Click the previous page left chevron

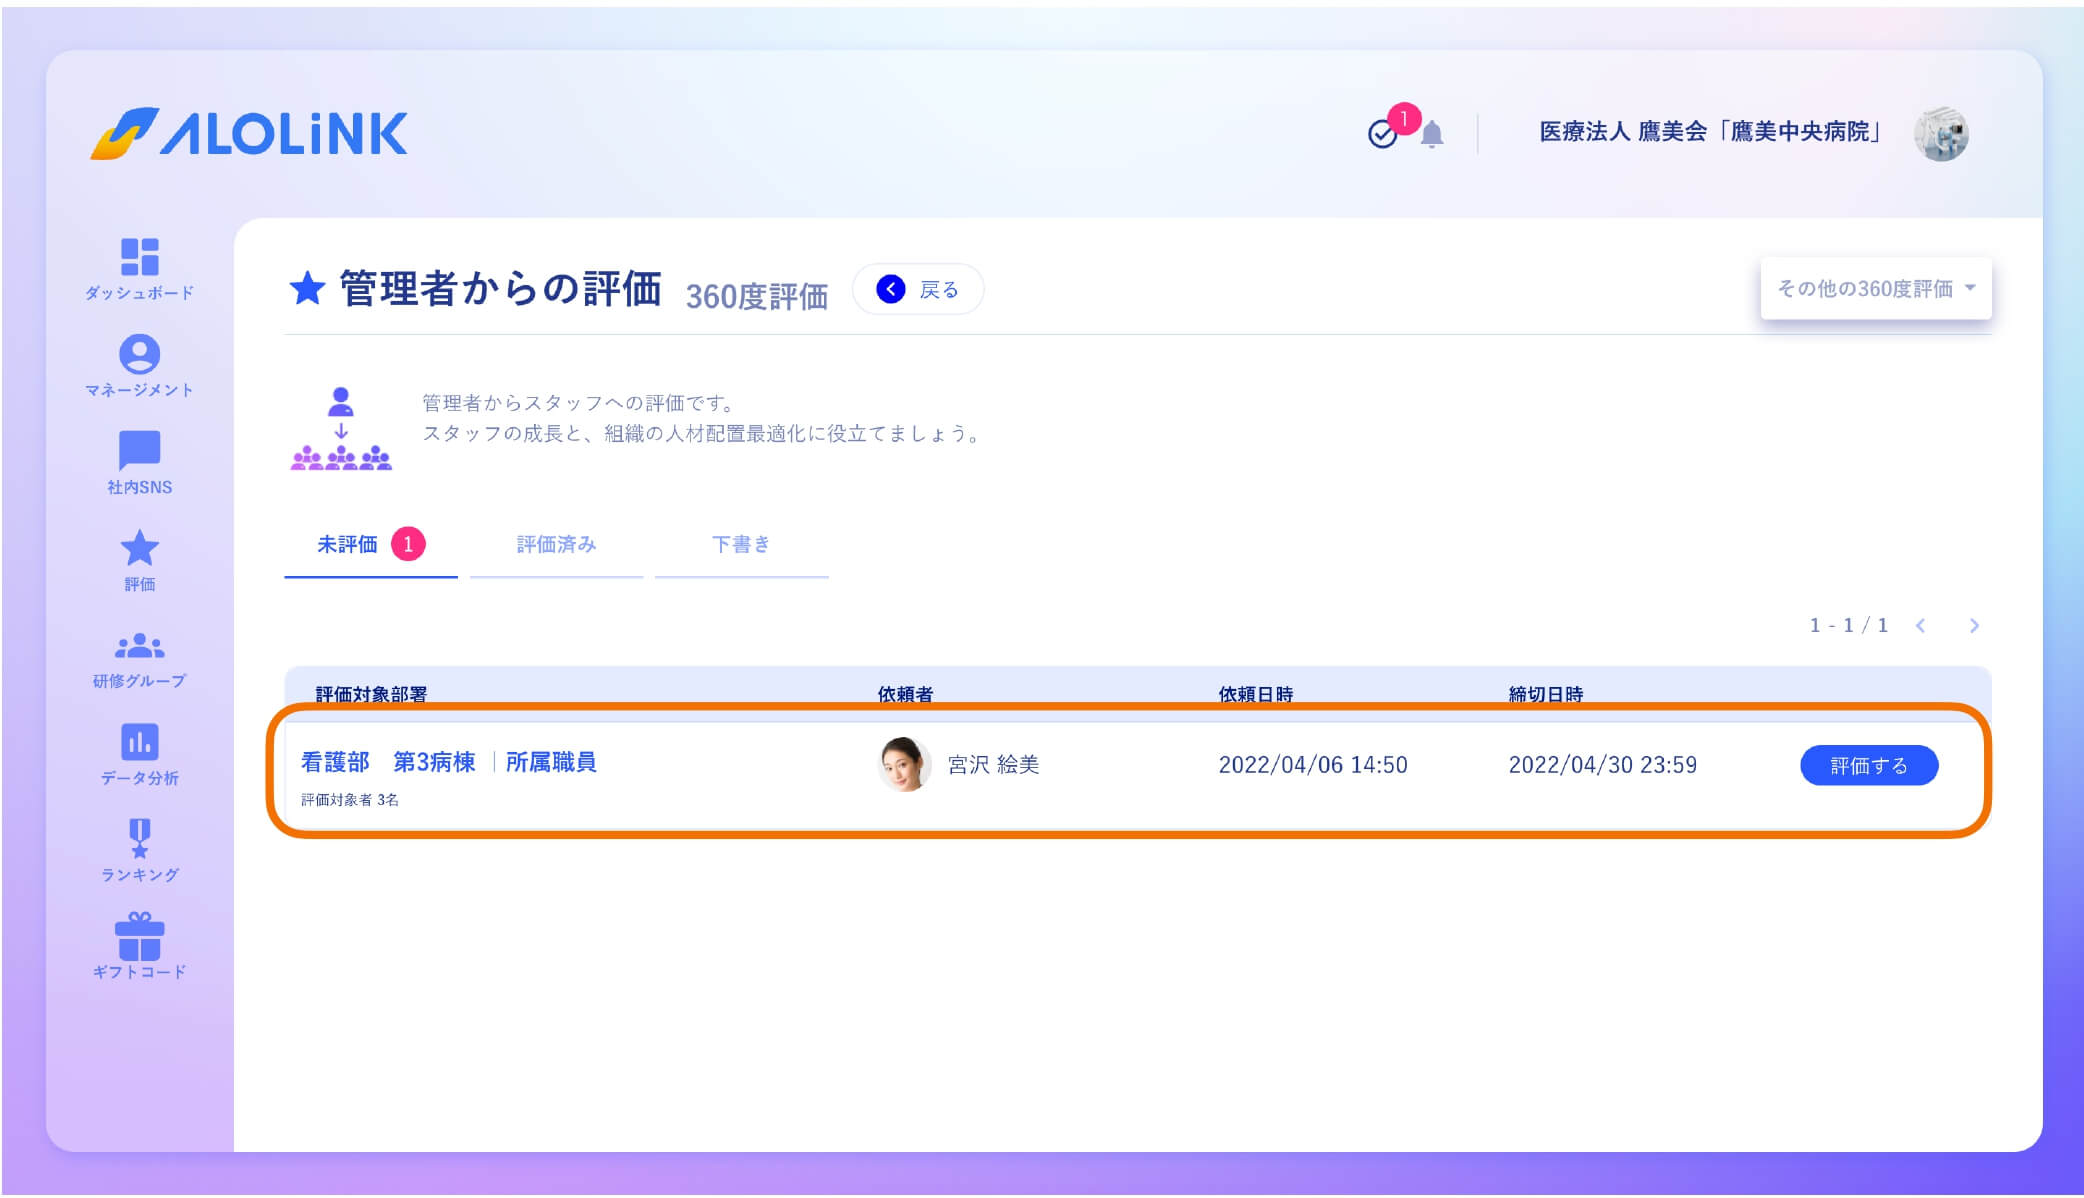click(x=1921, y=625)
